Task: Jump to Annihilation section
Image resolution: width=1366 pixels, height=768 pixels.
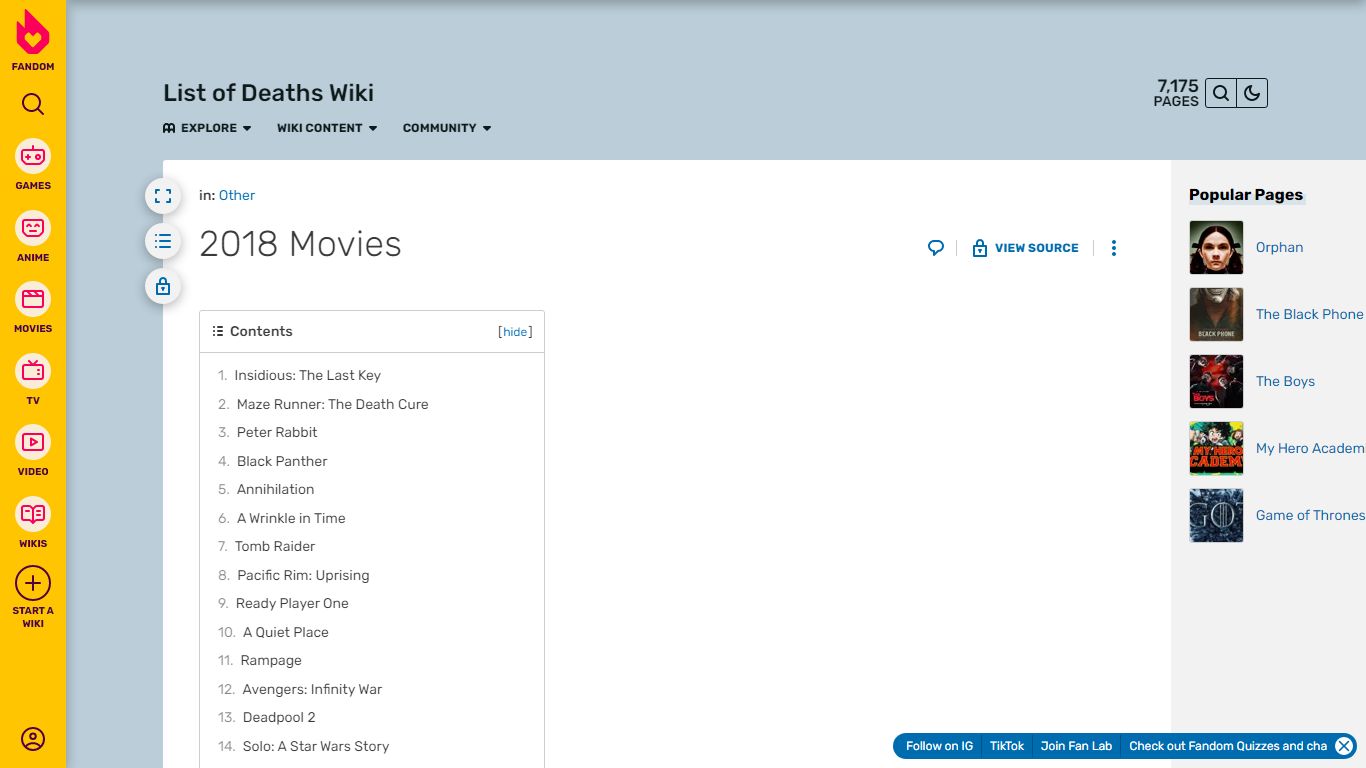Action: 275,489
